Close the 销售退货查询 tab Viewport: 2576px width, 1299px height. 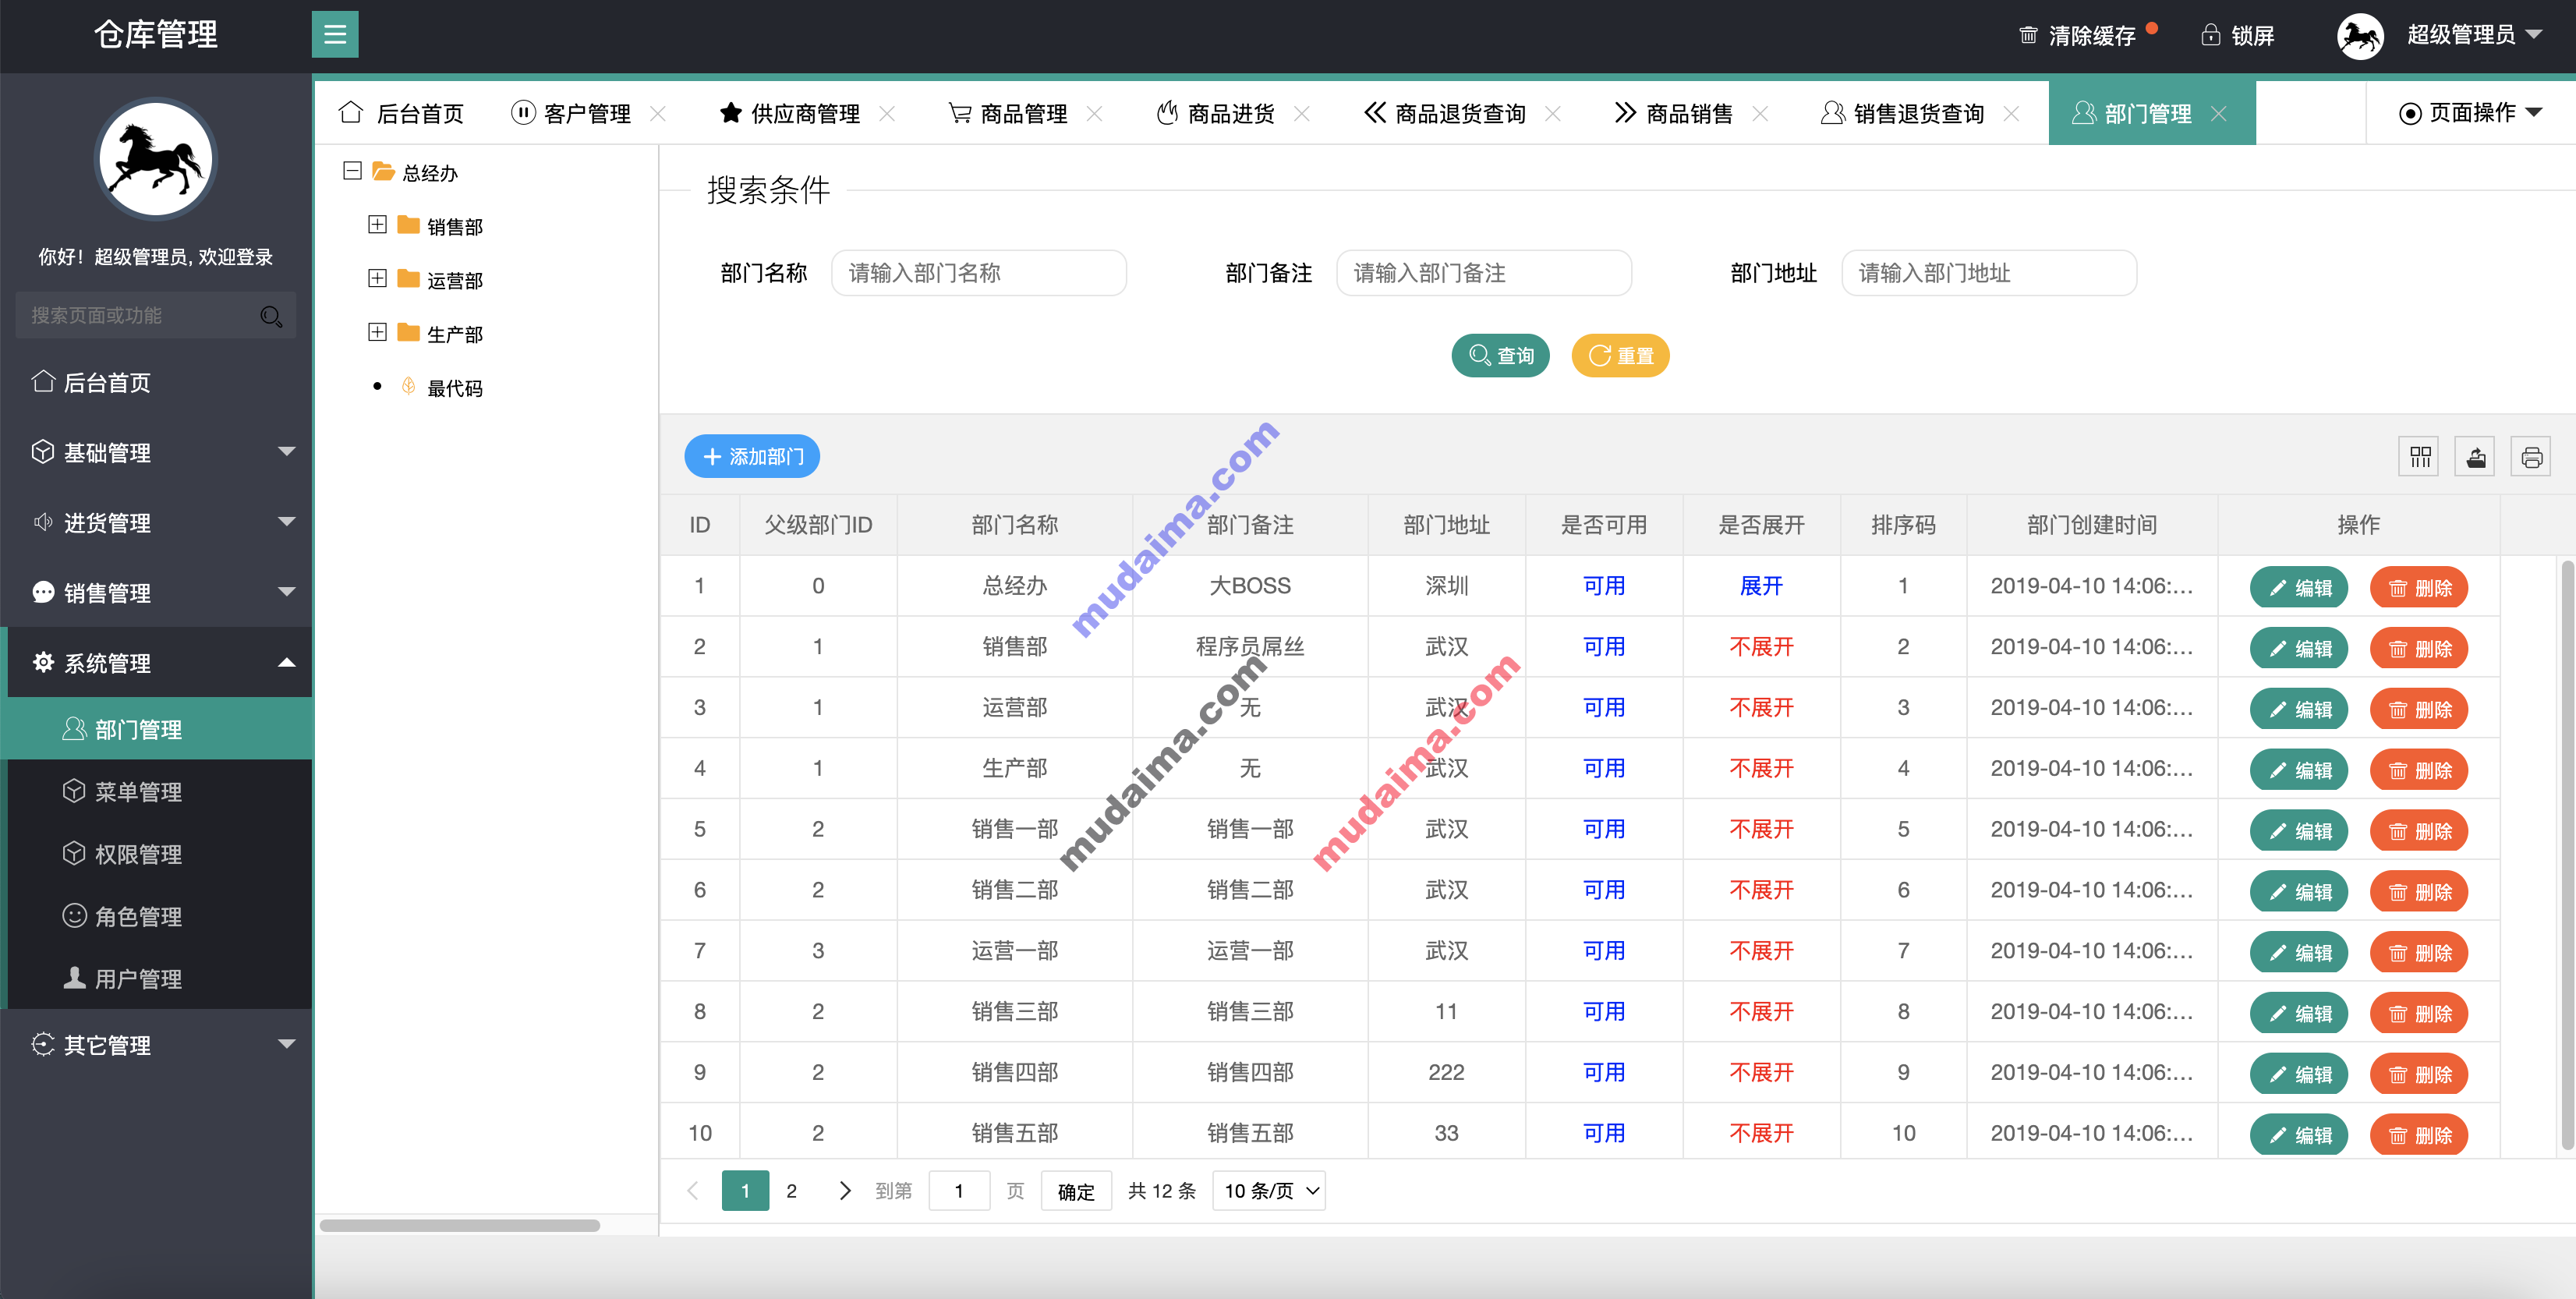coord(2012,114)
